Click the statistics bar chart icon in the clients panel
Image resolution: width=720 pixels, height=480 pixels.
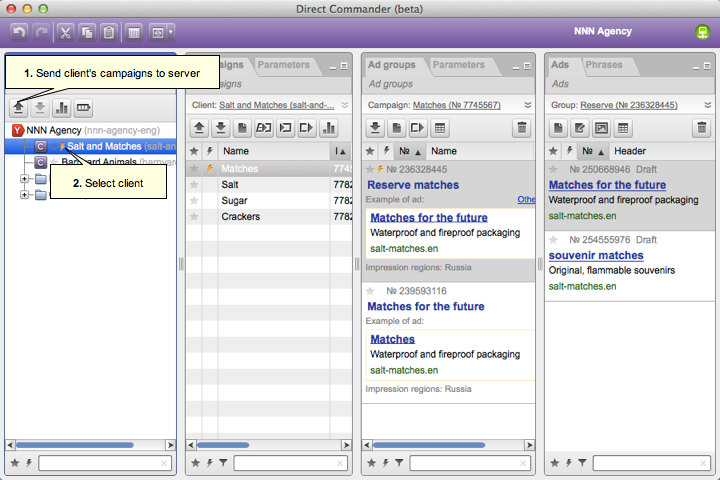(62, 108)
